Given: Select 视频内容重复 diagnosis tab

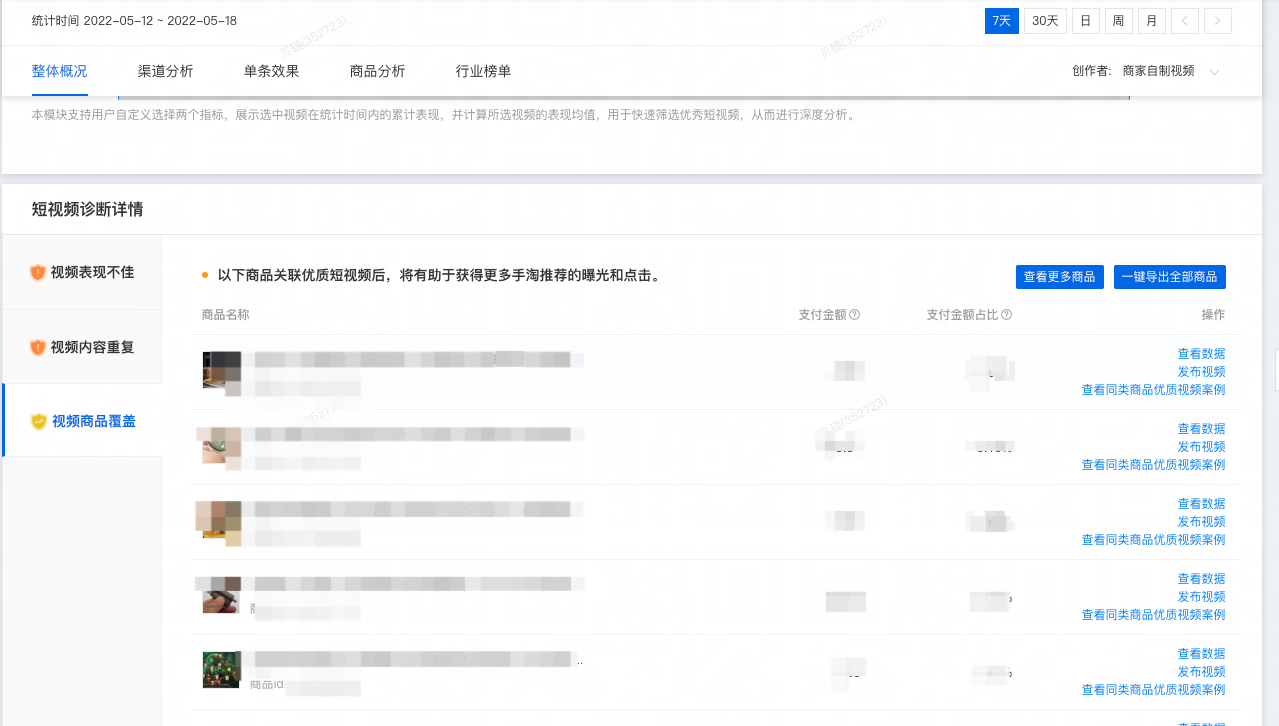Looking at the screenshot, I should tap(82, 347).
